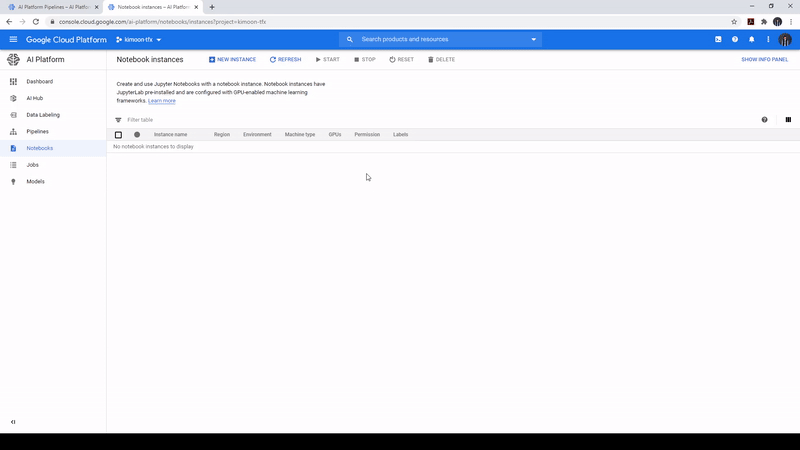The image size is (800, 450).
Task: Bookmark this page with star icon
Action: 734,22
